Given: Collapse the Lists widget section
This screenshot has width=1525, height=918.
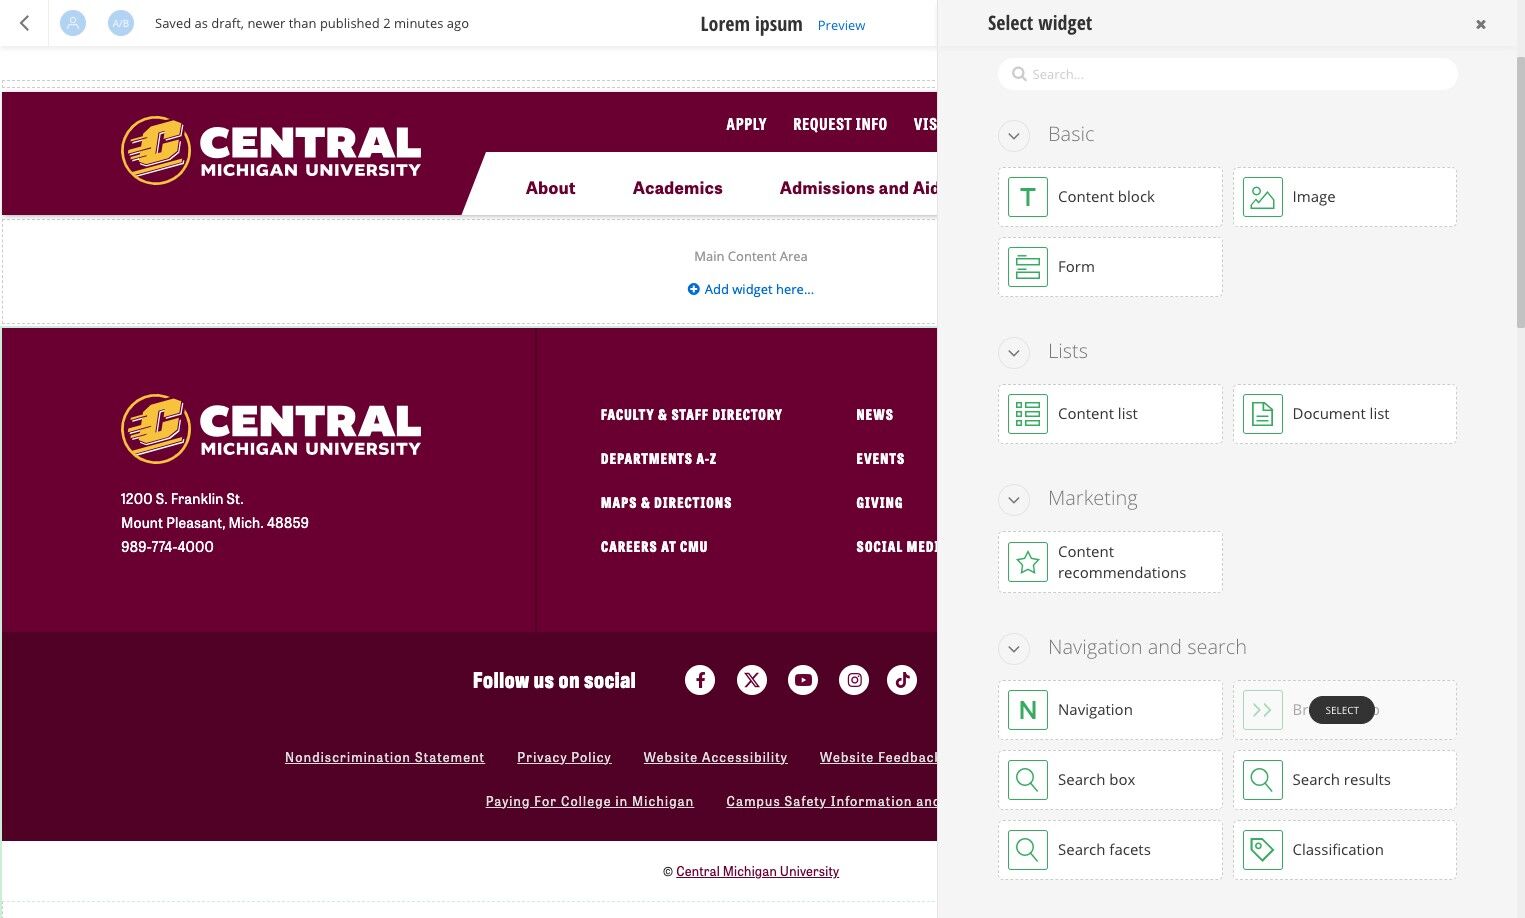Looking at the screenshot, I should pyautogui.click(x=1014, y=352).
